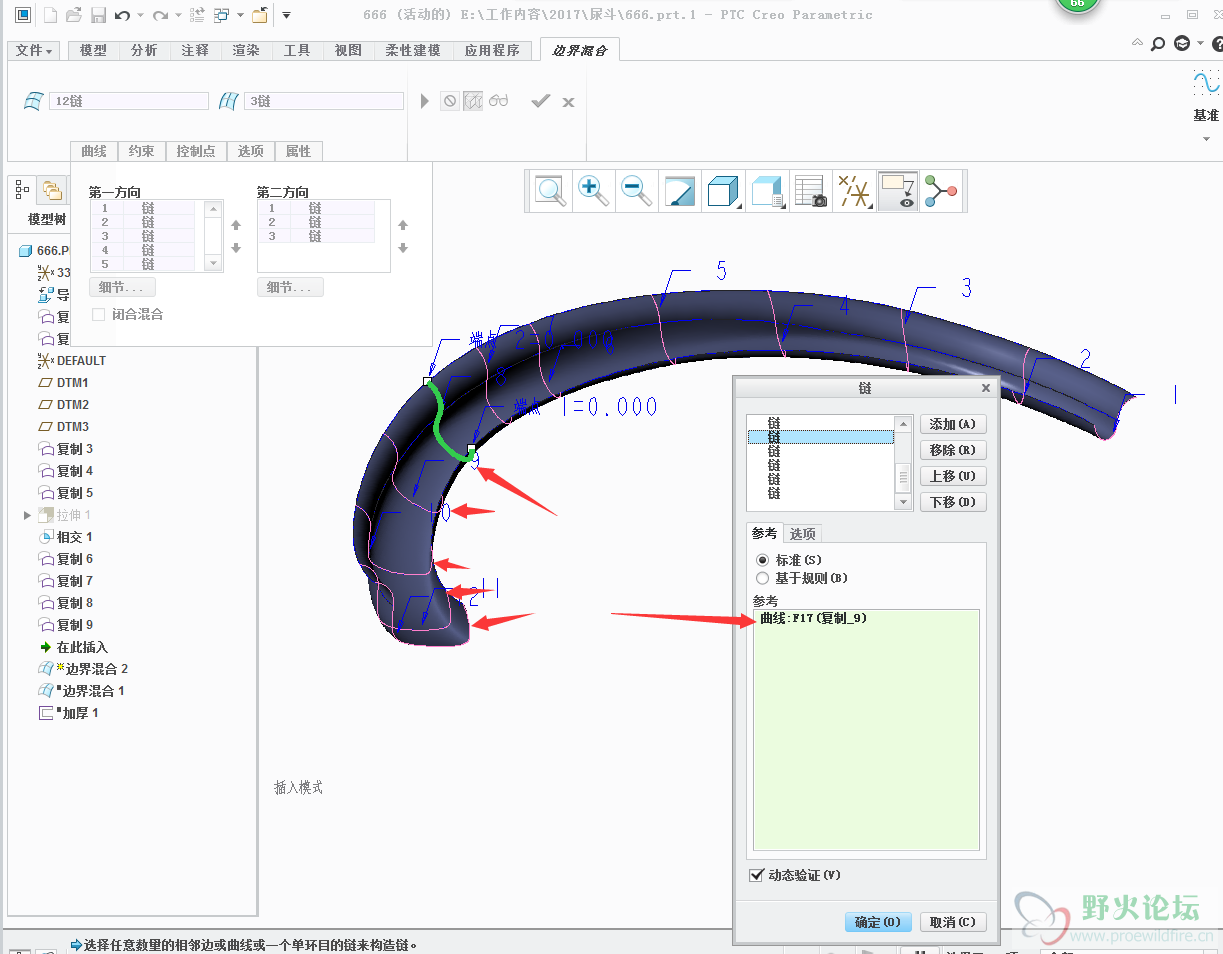Click the Close window folder icon
This screenshot has height=954, width=1223.
click(x=260, y=15)
